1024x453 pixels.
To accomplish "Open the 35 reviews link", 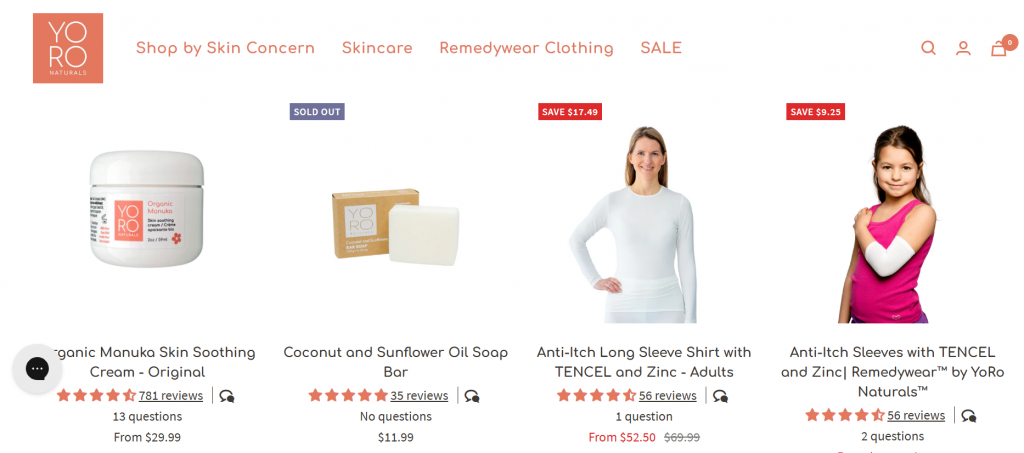I will coord(419,396).
